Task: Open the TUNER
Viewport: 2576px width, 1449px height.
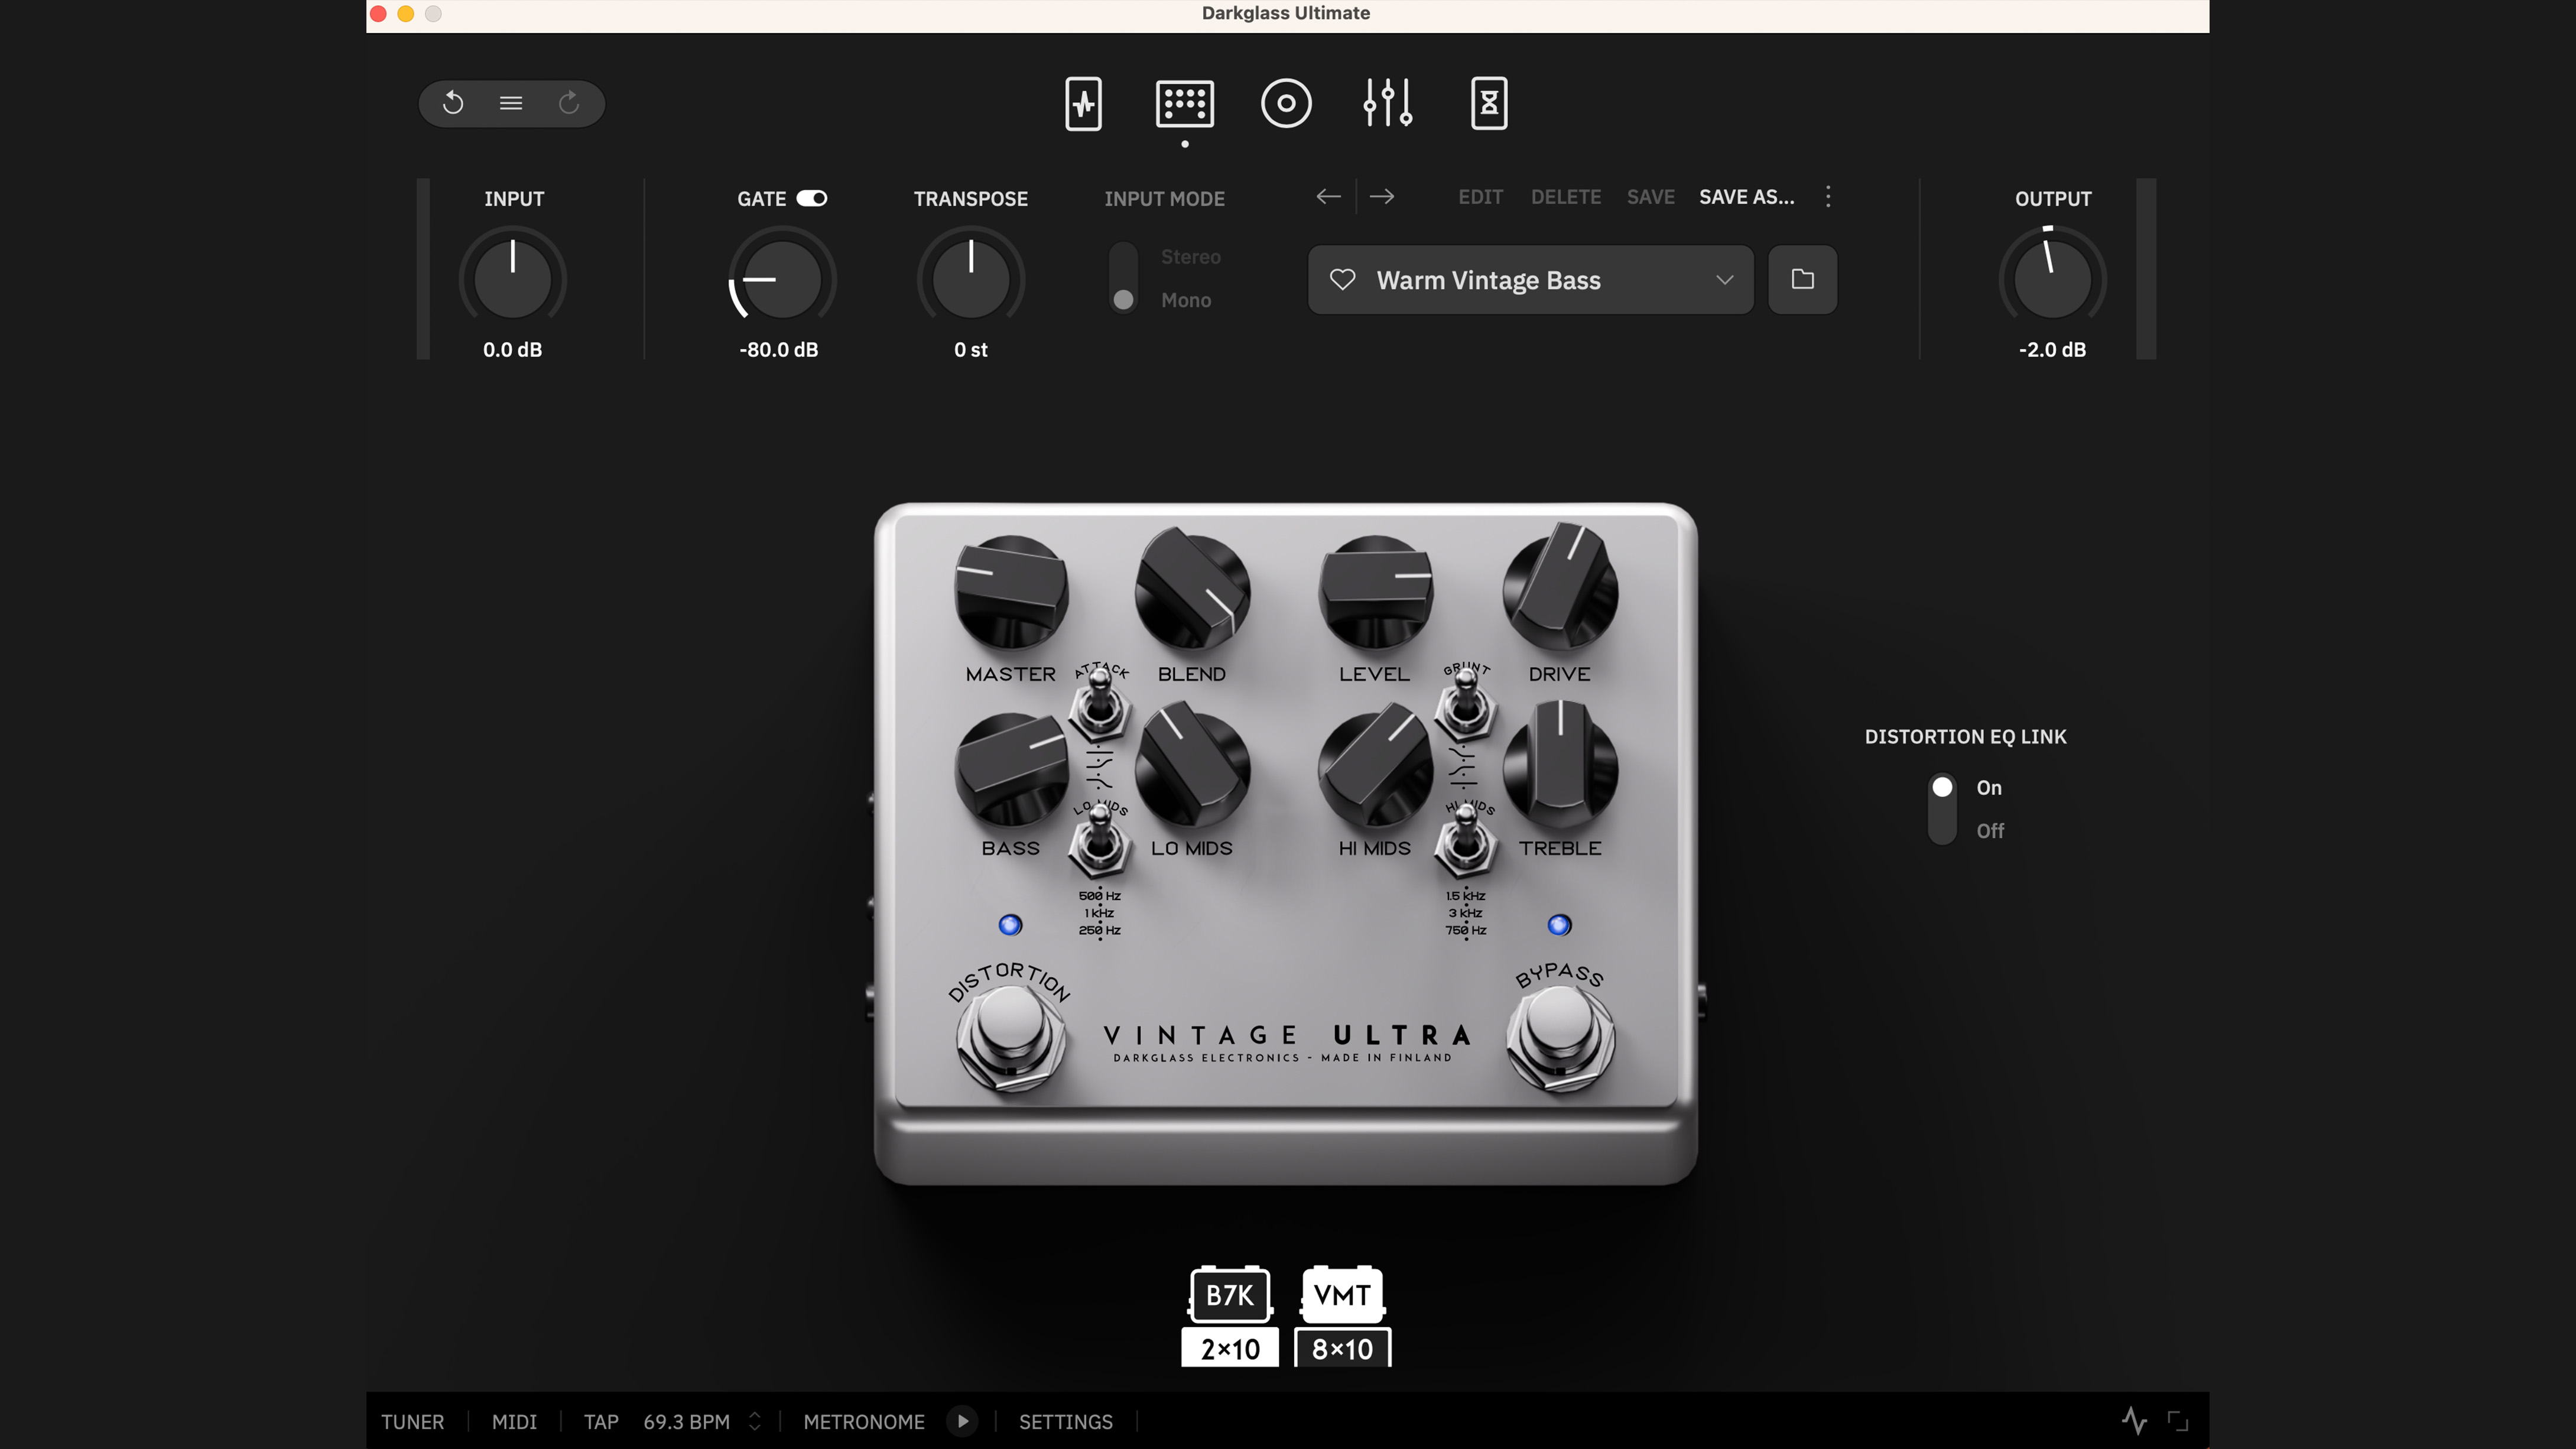Action: click(412, 1422)
